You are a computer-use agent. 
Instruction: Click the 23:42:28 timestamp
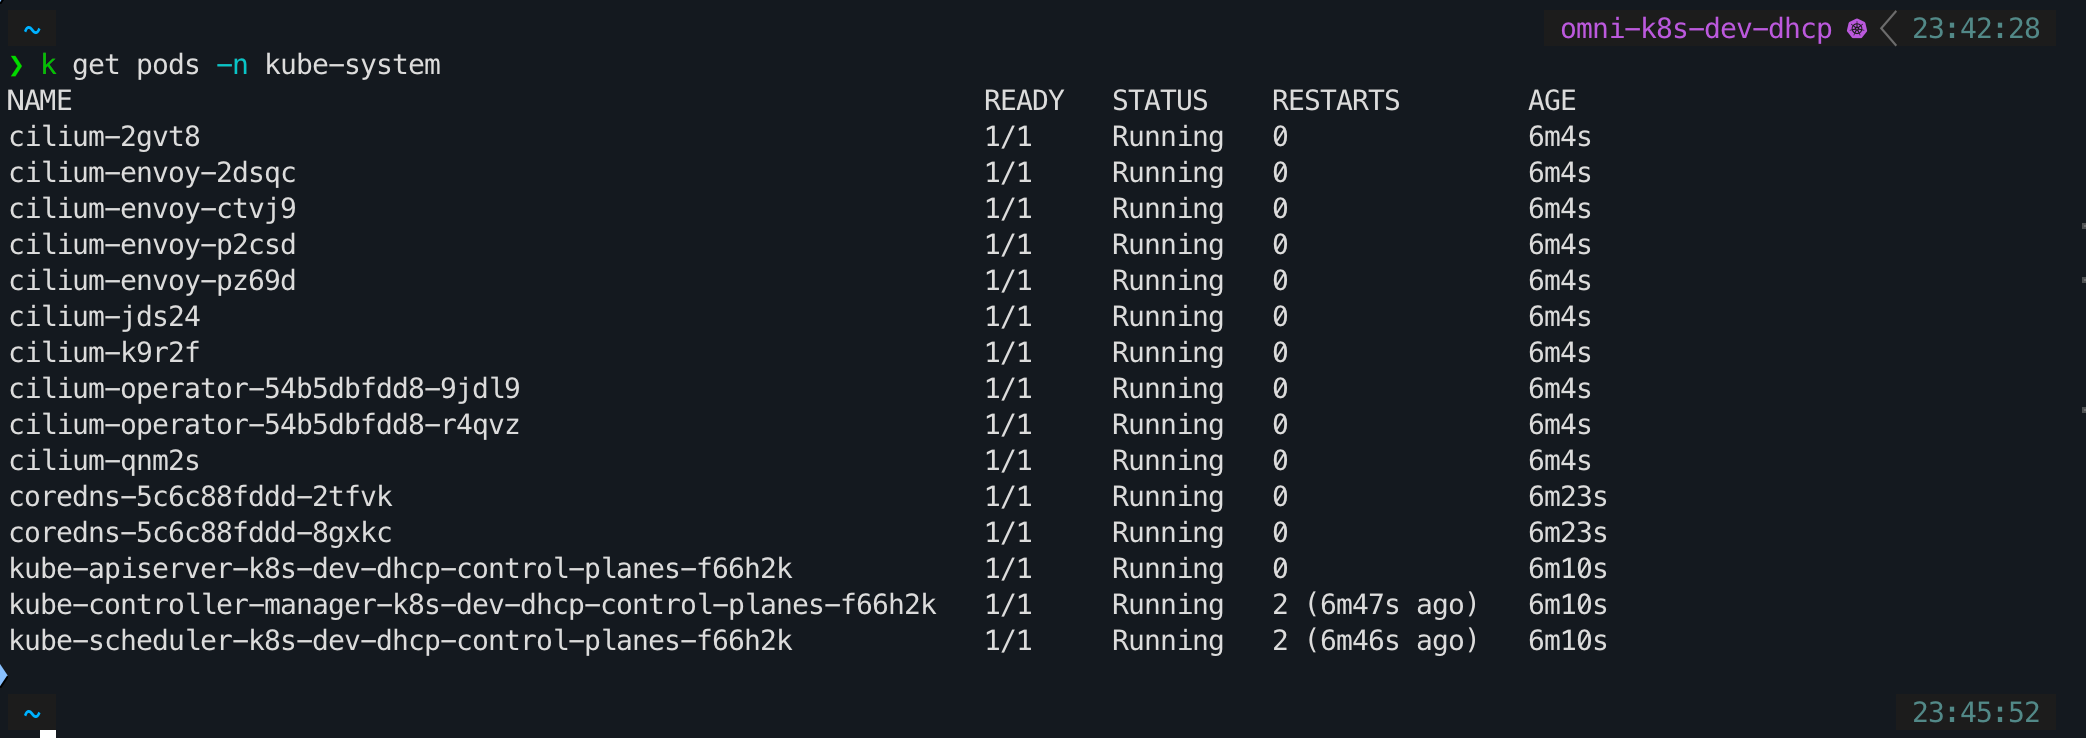click(x=1976, y=29)
